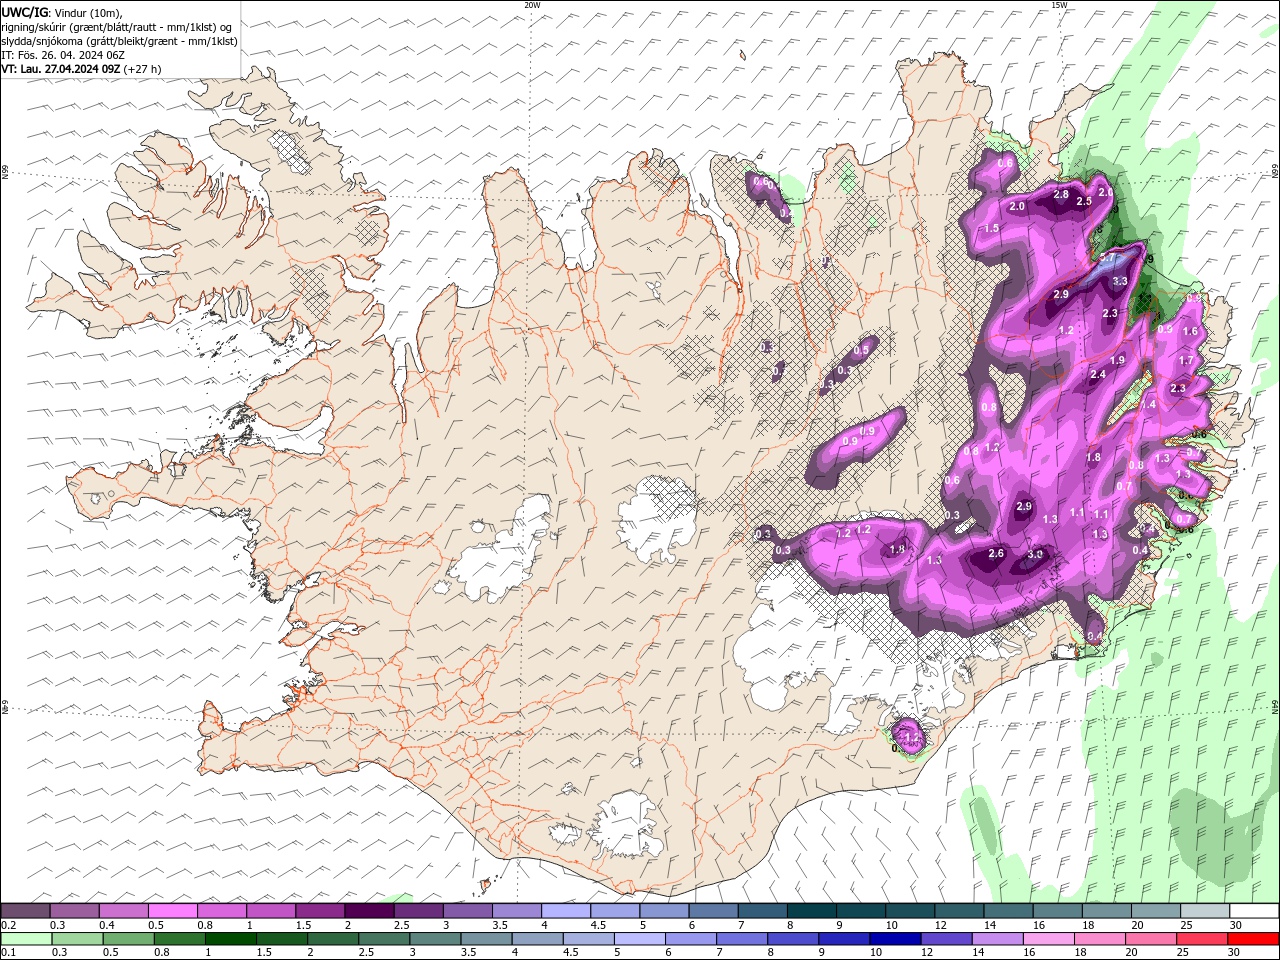
Task: Select lower legend swatch between 10 and 12
Action: point(894,939)
